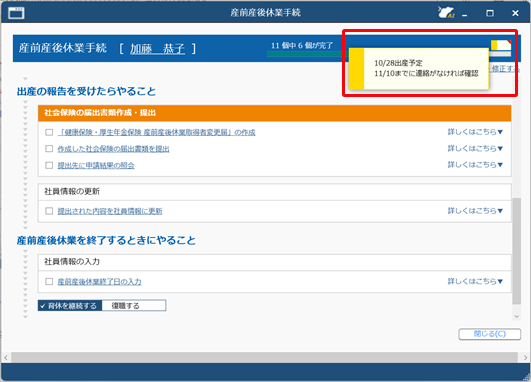This screenshot has height=382, width=531.
Task: Click the memo popup text 10/28出産予定
Action: click(x=398, y=63)
